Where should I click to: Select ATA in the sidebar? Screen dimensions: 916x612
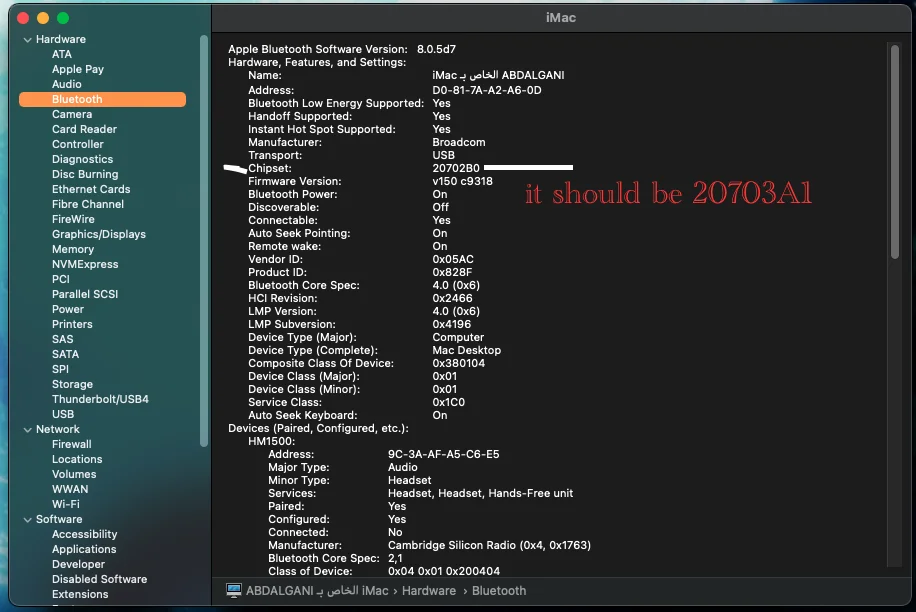(61, 54)
